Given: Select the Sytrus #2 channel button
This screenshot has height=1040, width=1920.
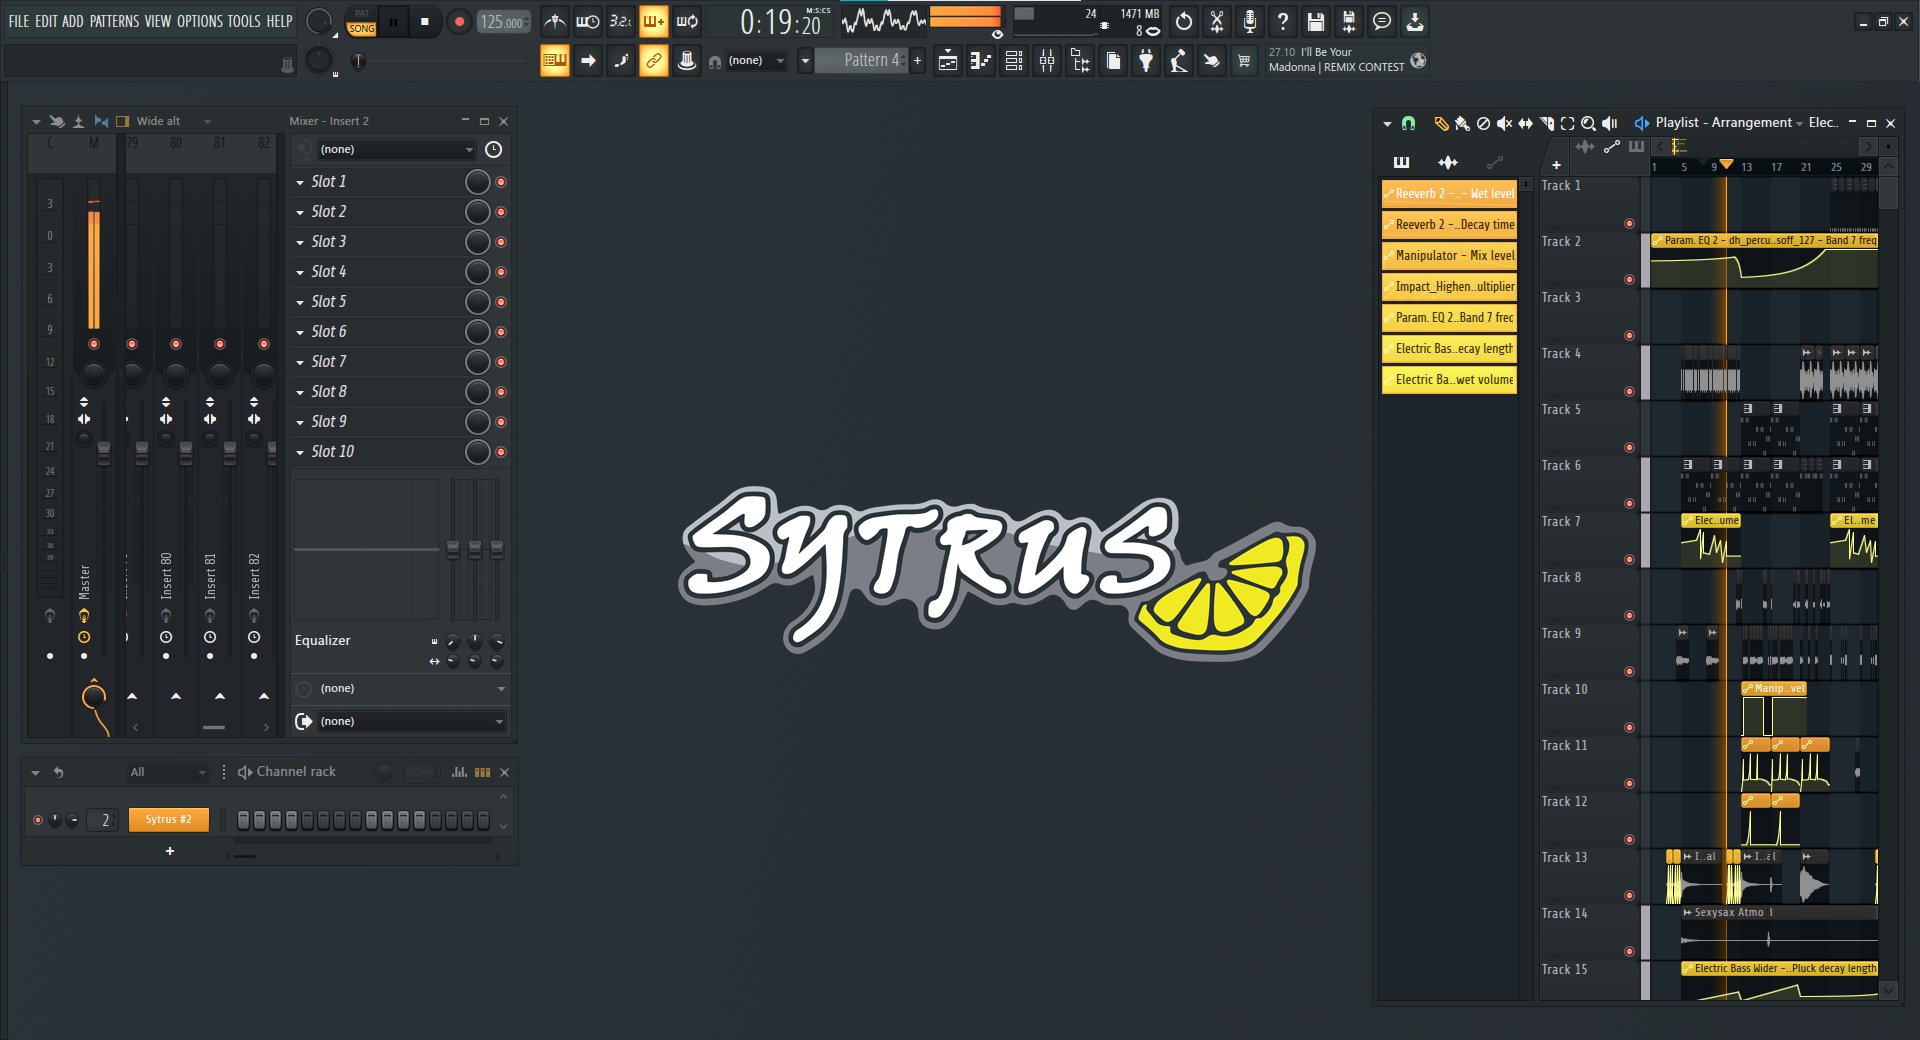Looking at the screenshot, I should pos(168,820).
